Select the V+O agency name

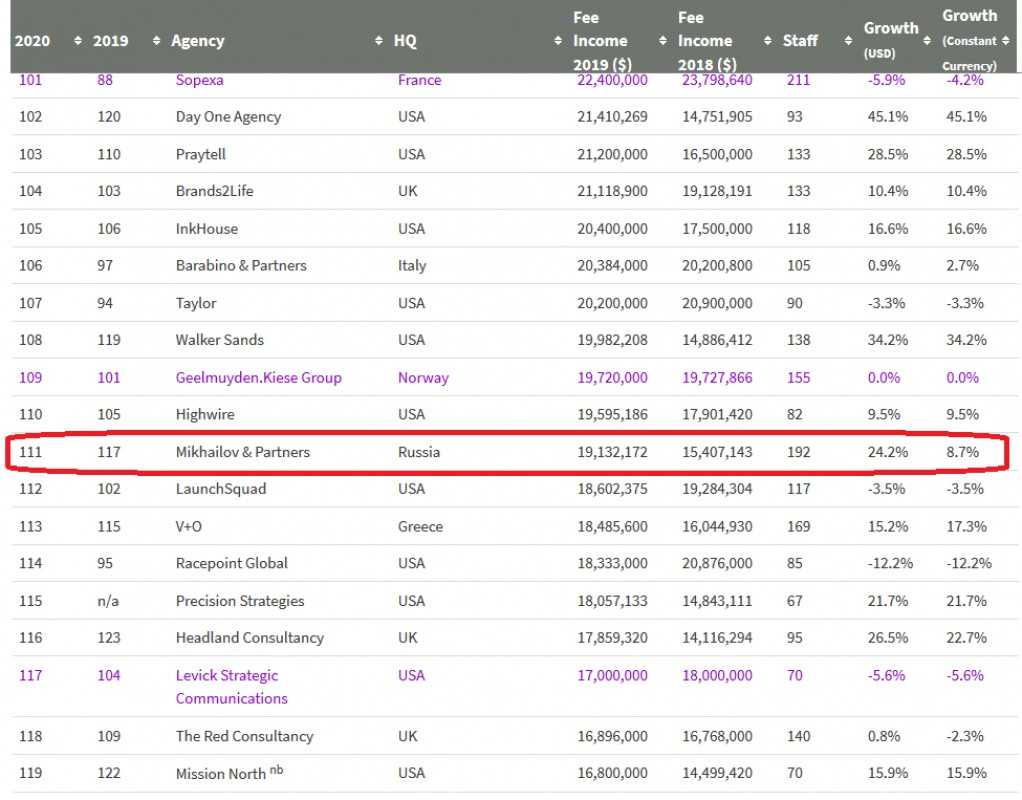pos(189,526)
